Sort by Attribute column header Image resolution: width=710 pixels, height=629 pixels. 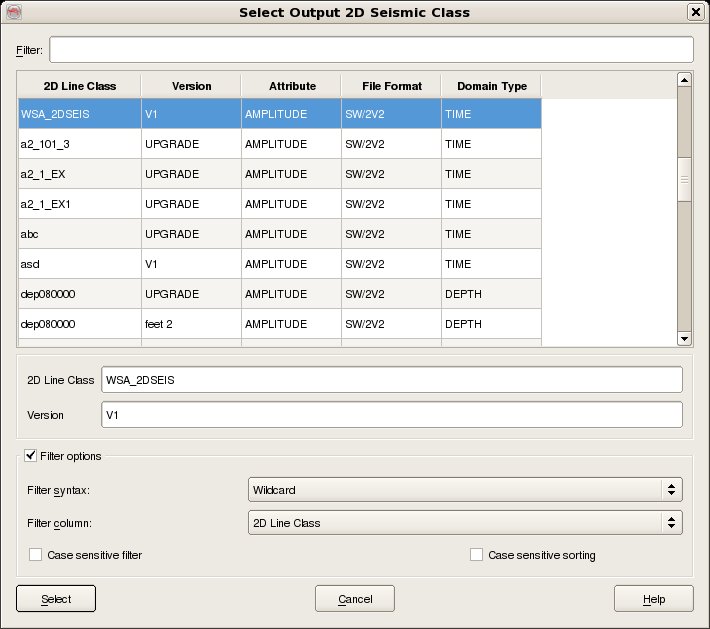[292, 86]
